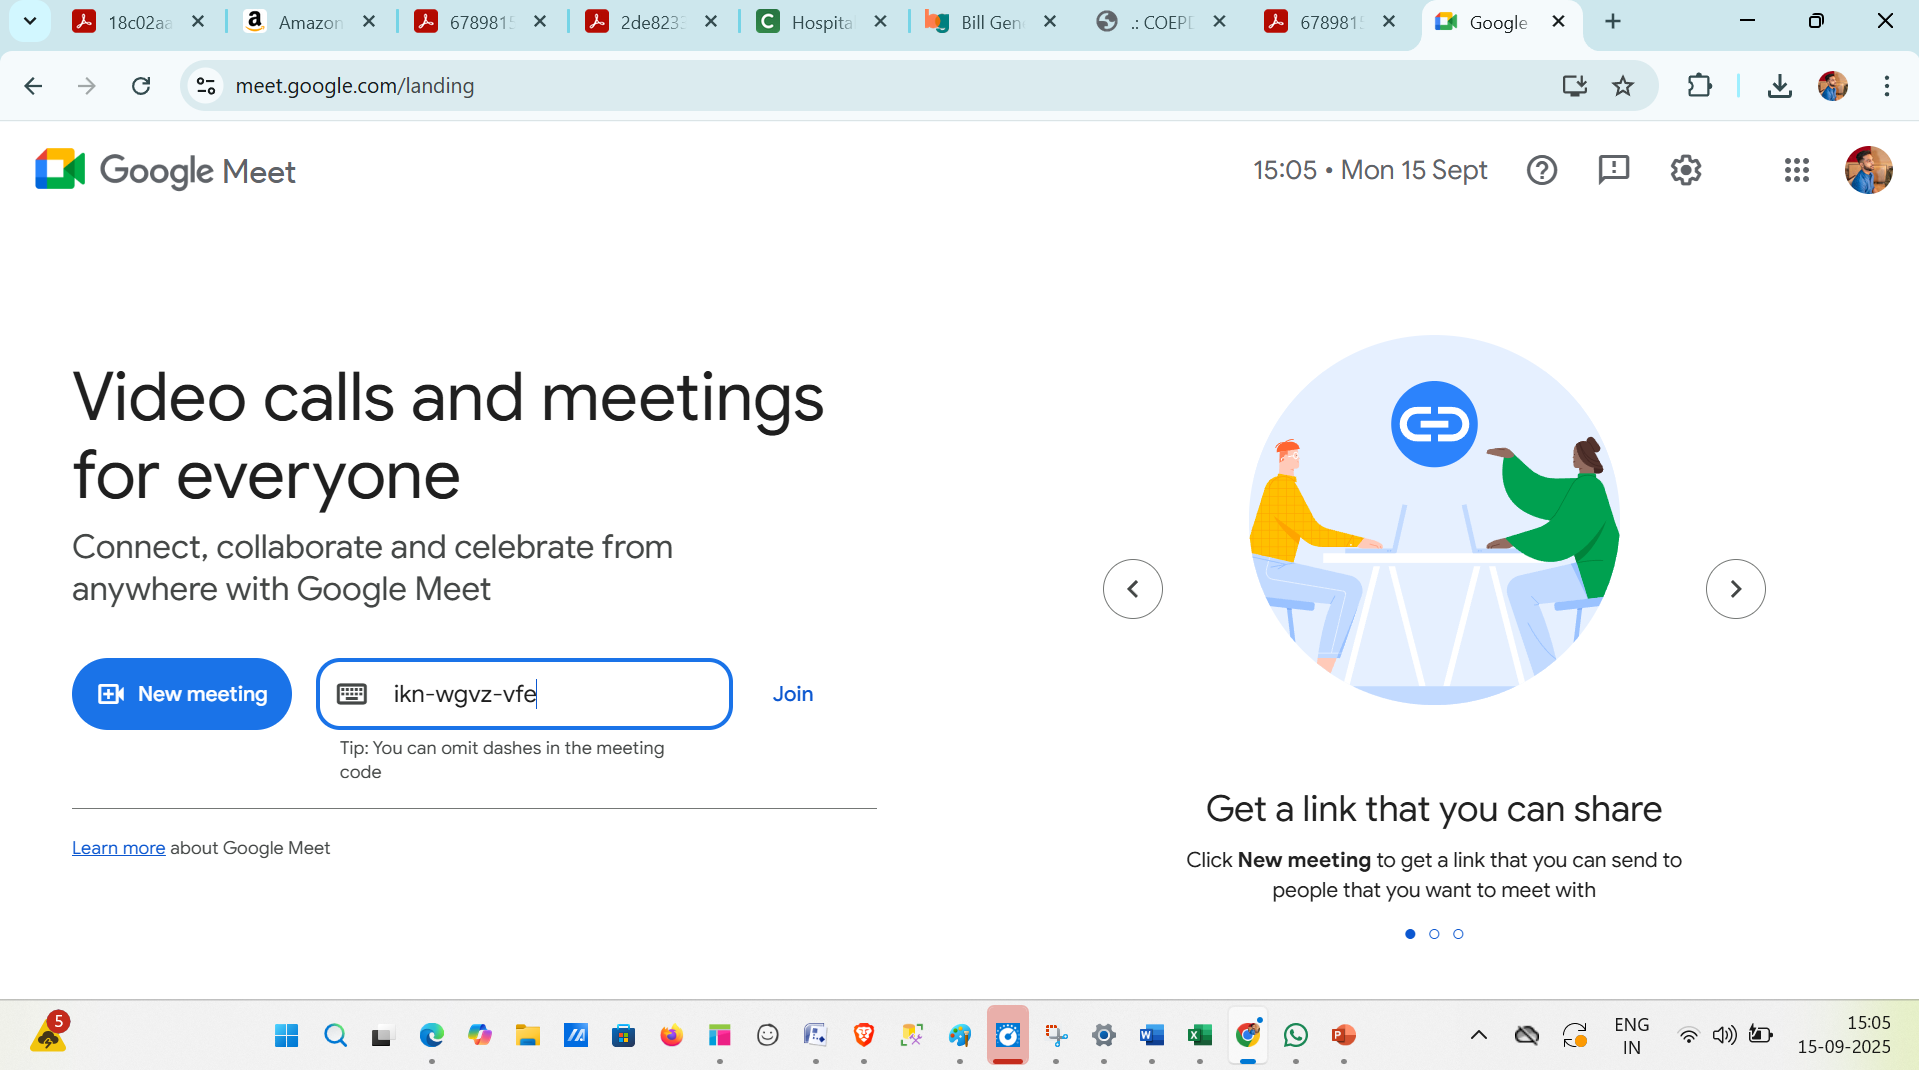1919x1070 pixels.
Task: Open the browser Extensions puzzle icon
Action: coord(1699,86)
